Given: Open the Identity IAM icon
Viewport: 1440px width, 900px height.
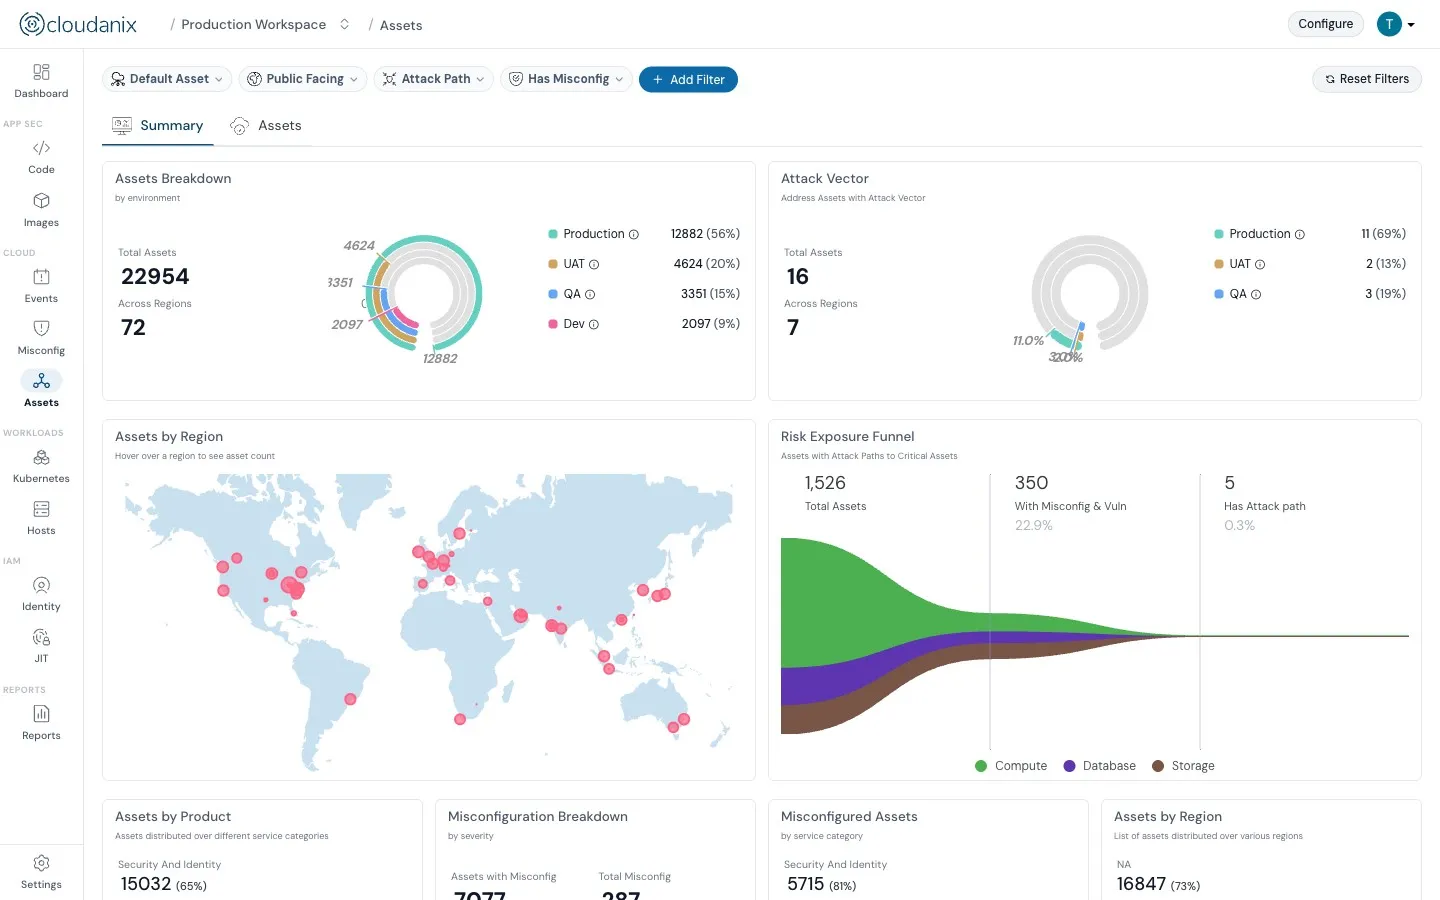Looking at the screenshot, I should 41,585.
